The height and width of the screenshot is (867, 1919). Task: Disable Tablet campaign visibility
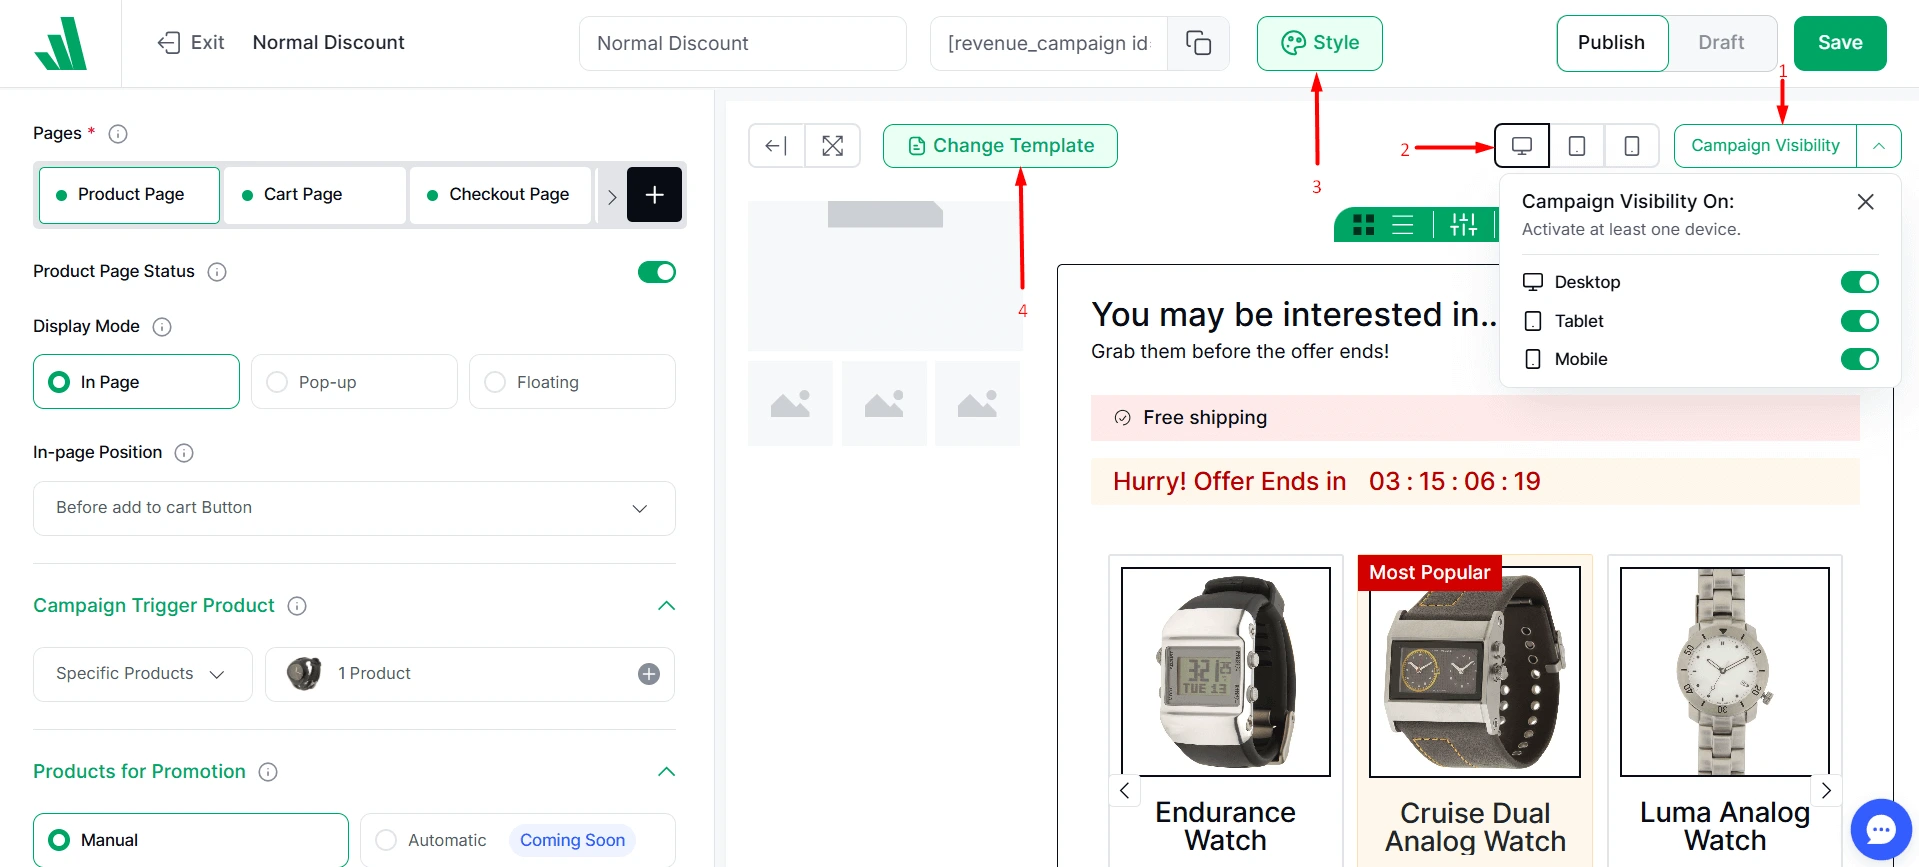[x=1859, y=321]
